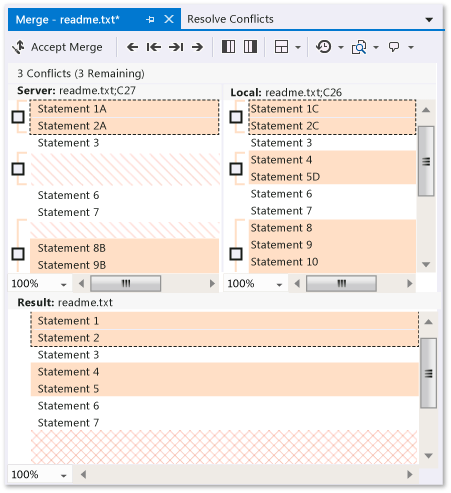Select 'Statement 1C' line in Local pane

pyautogui.click(x=332, y=109)
